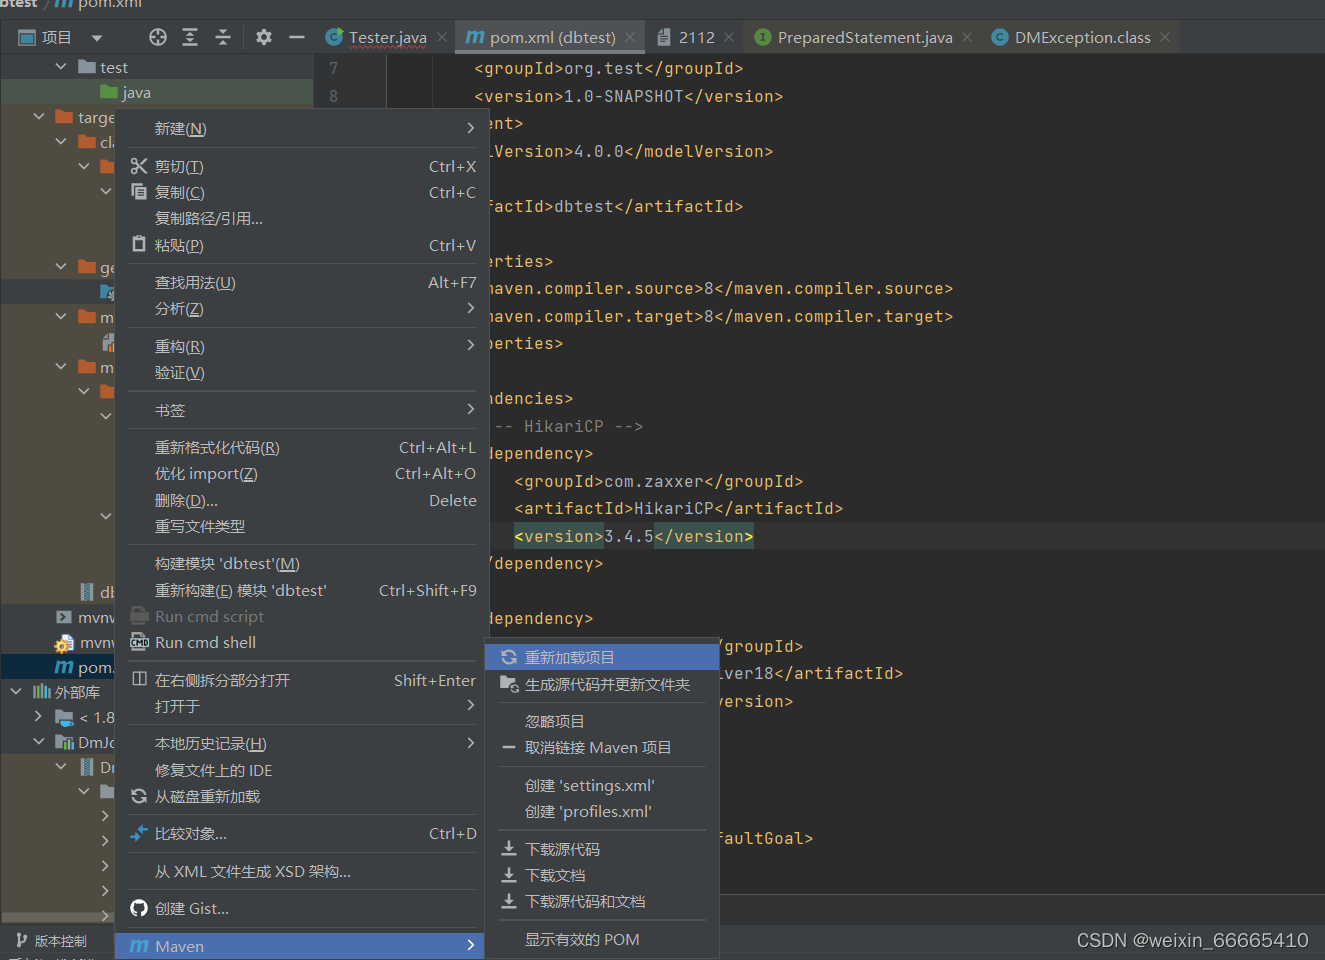Close the Tester.java tab
1325x960 pixels.
click(442, 37)
